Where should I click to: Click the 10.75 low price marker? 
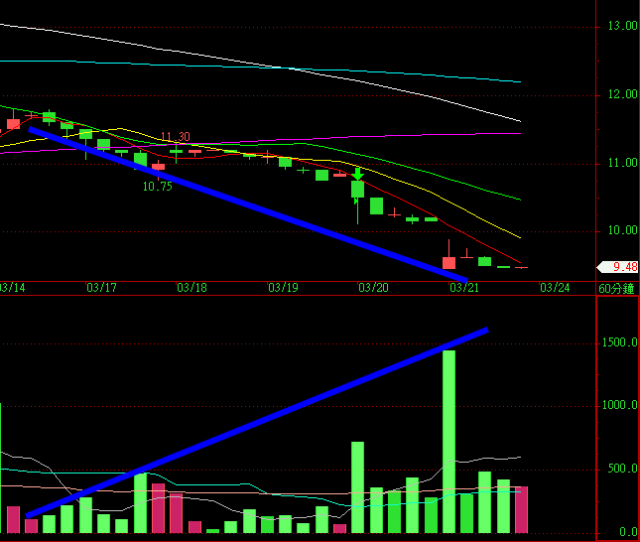(158, 187)
